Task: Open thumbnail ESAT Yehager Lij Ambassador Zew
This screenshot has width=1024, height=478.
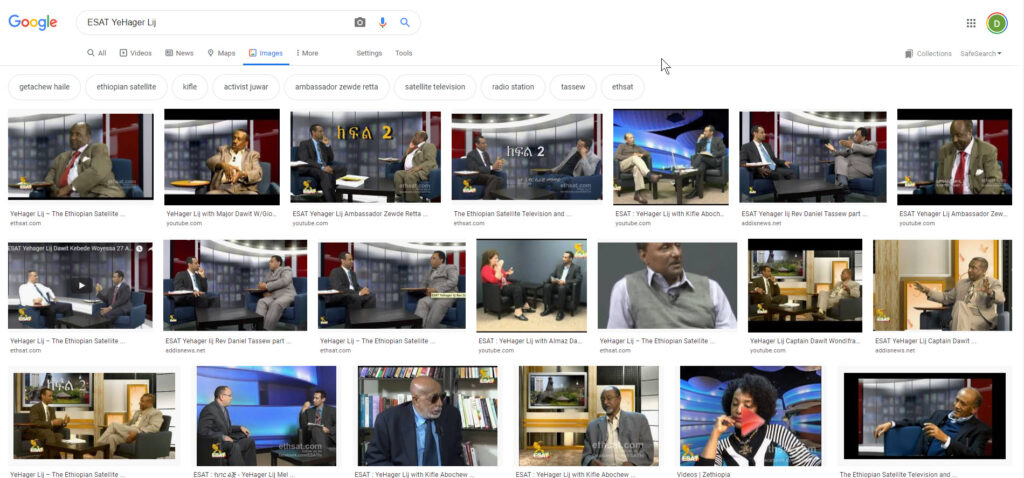Action: [x=954, y=157]
